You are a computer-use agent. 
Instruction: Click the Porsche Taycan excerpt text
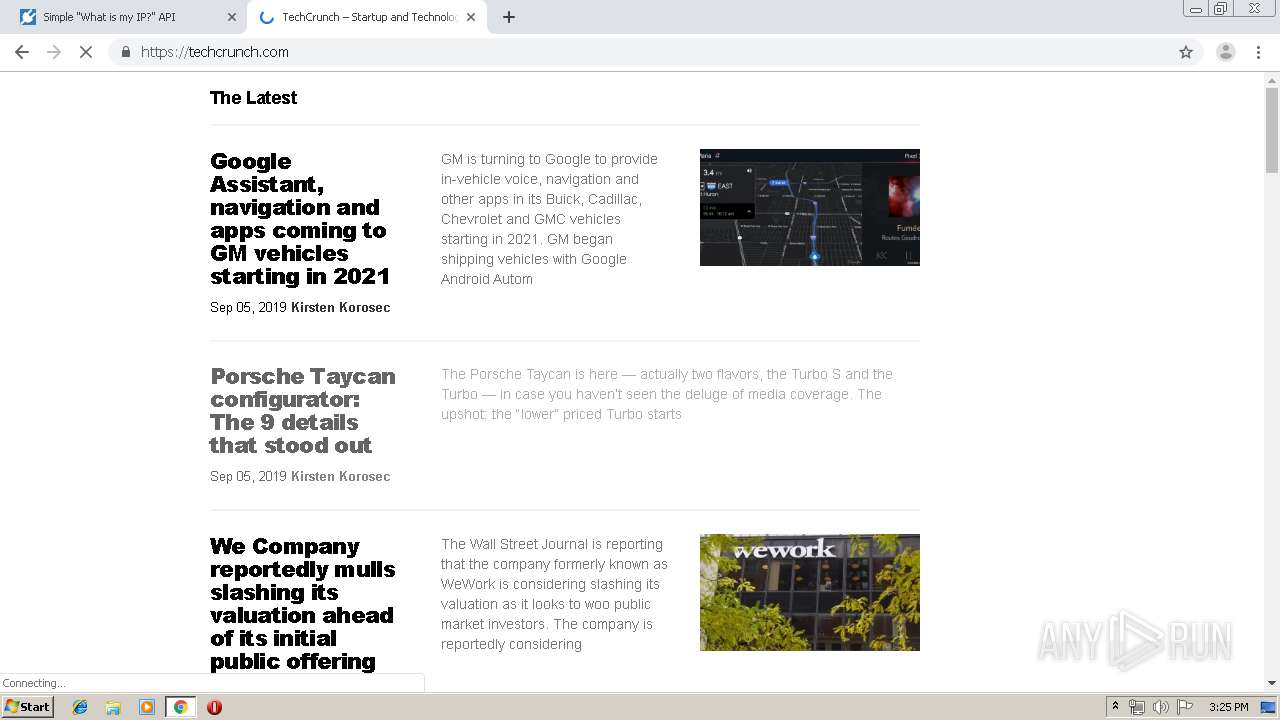coord(667,394)
